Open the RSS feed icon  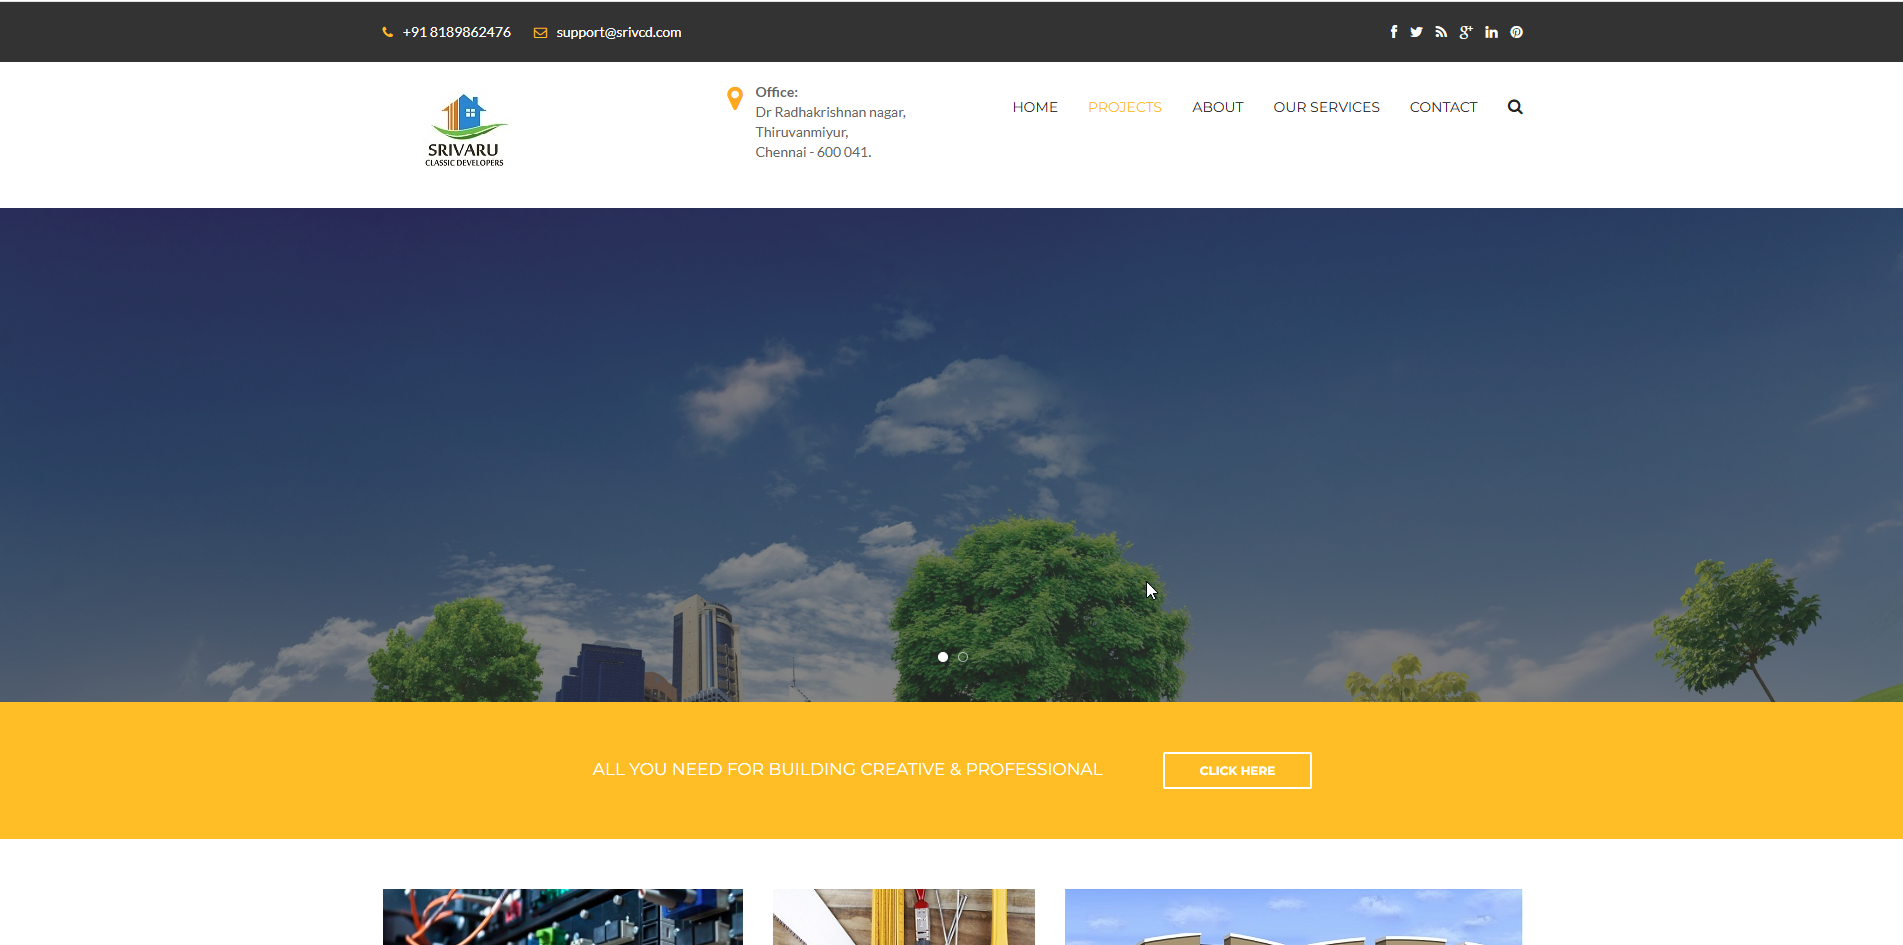(1441, 32)
